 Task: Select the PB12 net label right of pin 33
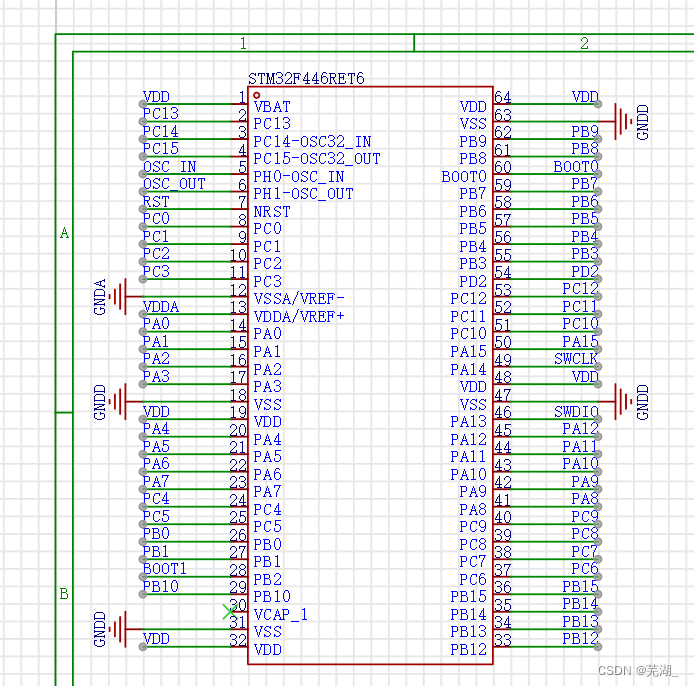click(x=580, y=639)
